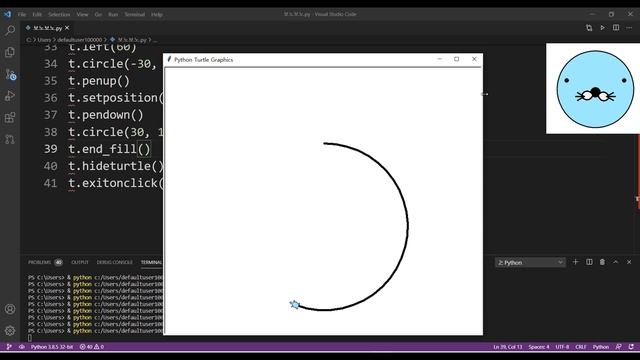The width and height of the screenshot is (640, 360).
Task: Click Python 3.8.5 32-bit interpreter selector
Action: [52, 347]
